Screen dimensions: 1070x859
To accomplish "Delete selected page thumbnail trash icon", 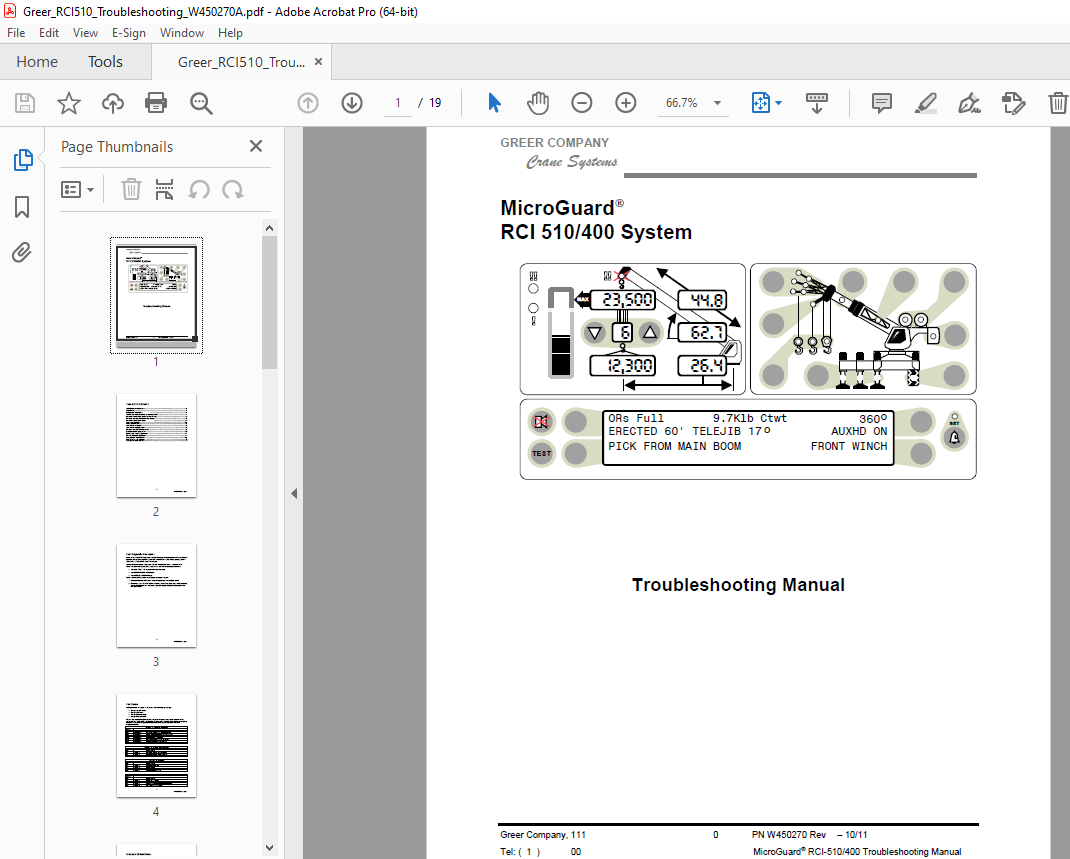I will (131, 190).
